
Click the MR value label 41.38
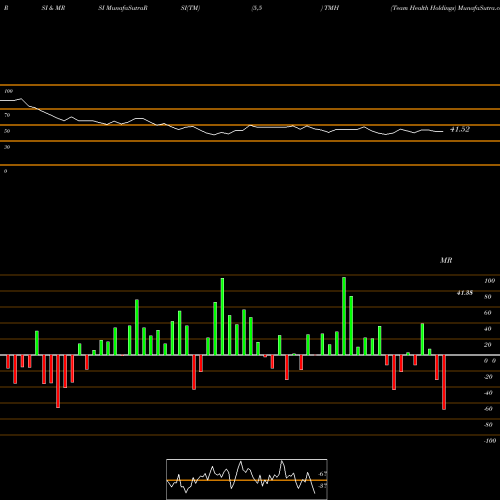tap(465, 293)
